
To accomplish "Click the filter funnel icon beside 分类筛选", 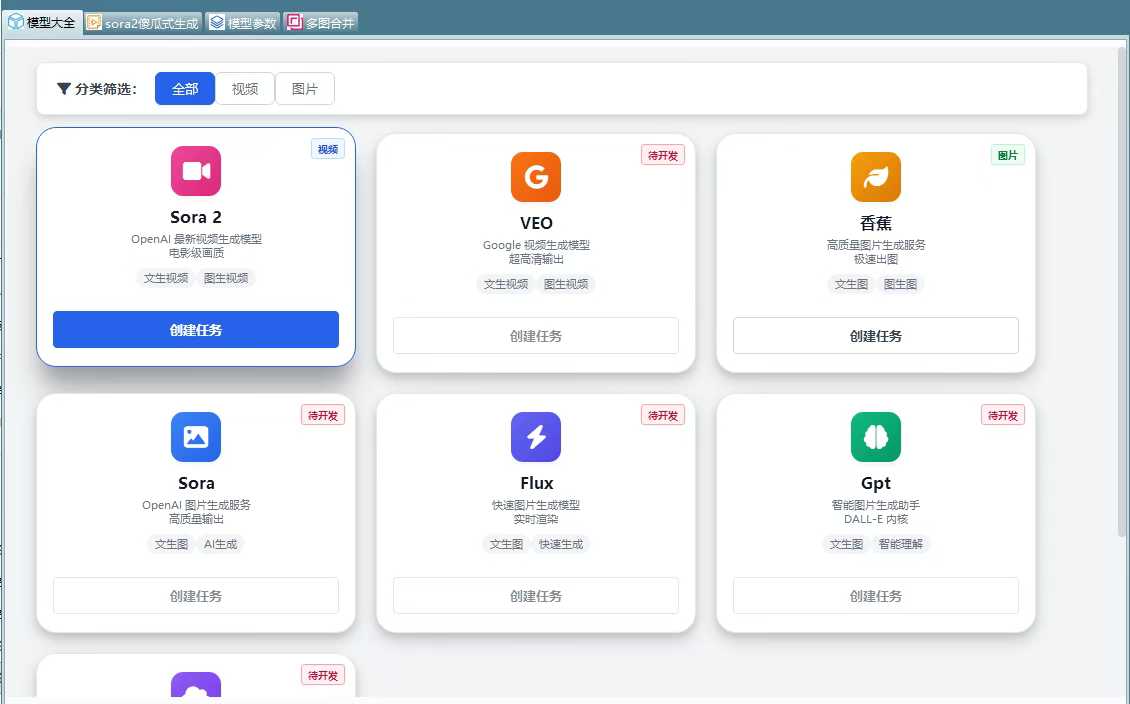I will [x=64, y=89].
